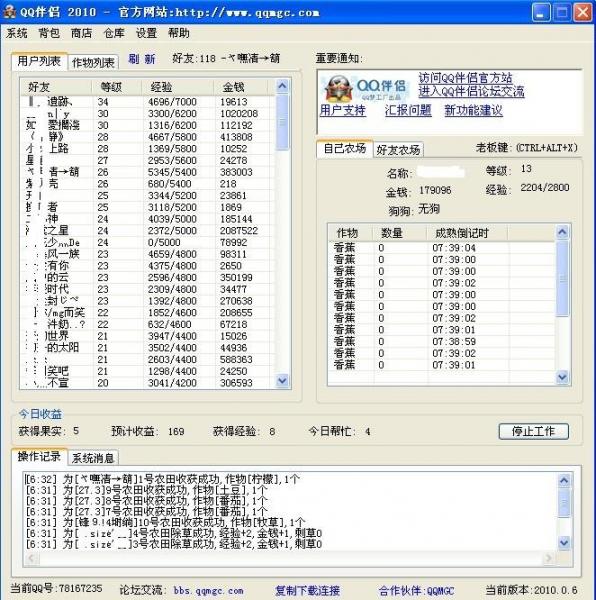
Task: Click the QQ伴侣 title bar app icon
Action: coord(9,12)
